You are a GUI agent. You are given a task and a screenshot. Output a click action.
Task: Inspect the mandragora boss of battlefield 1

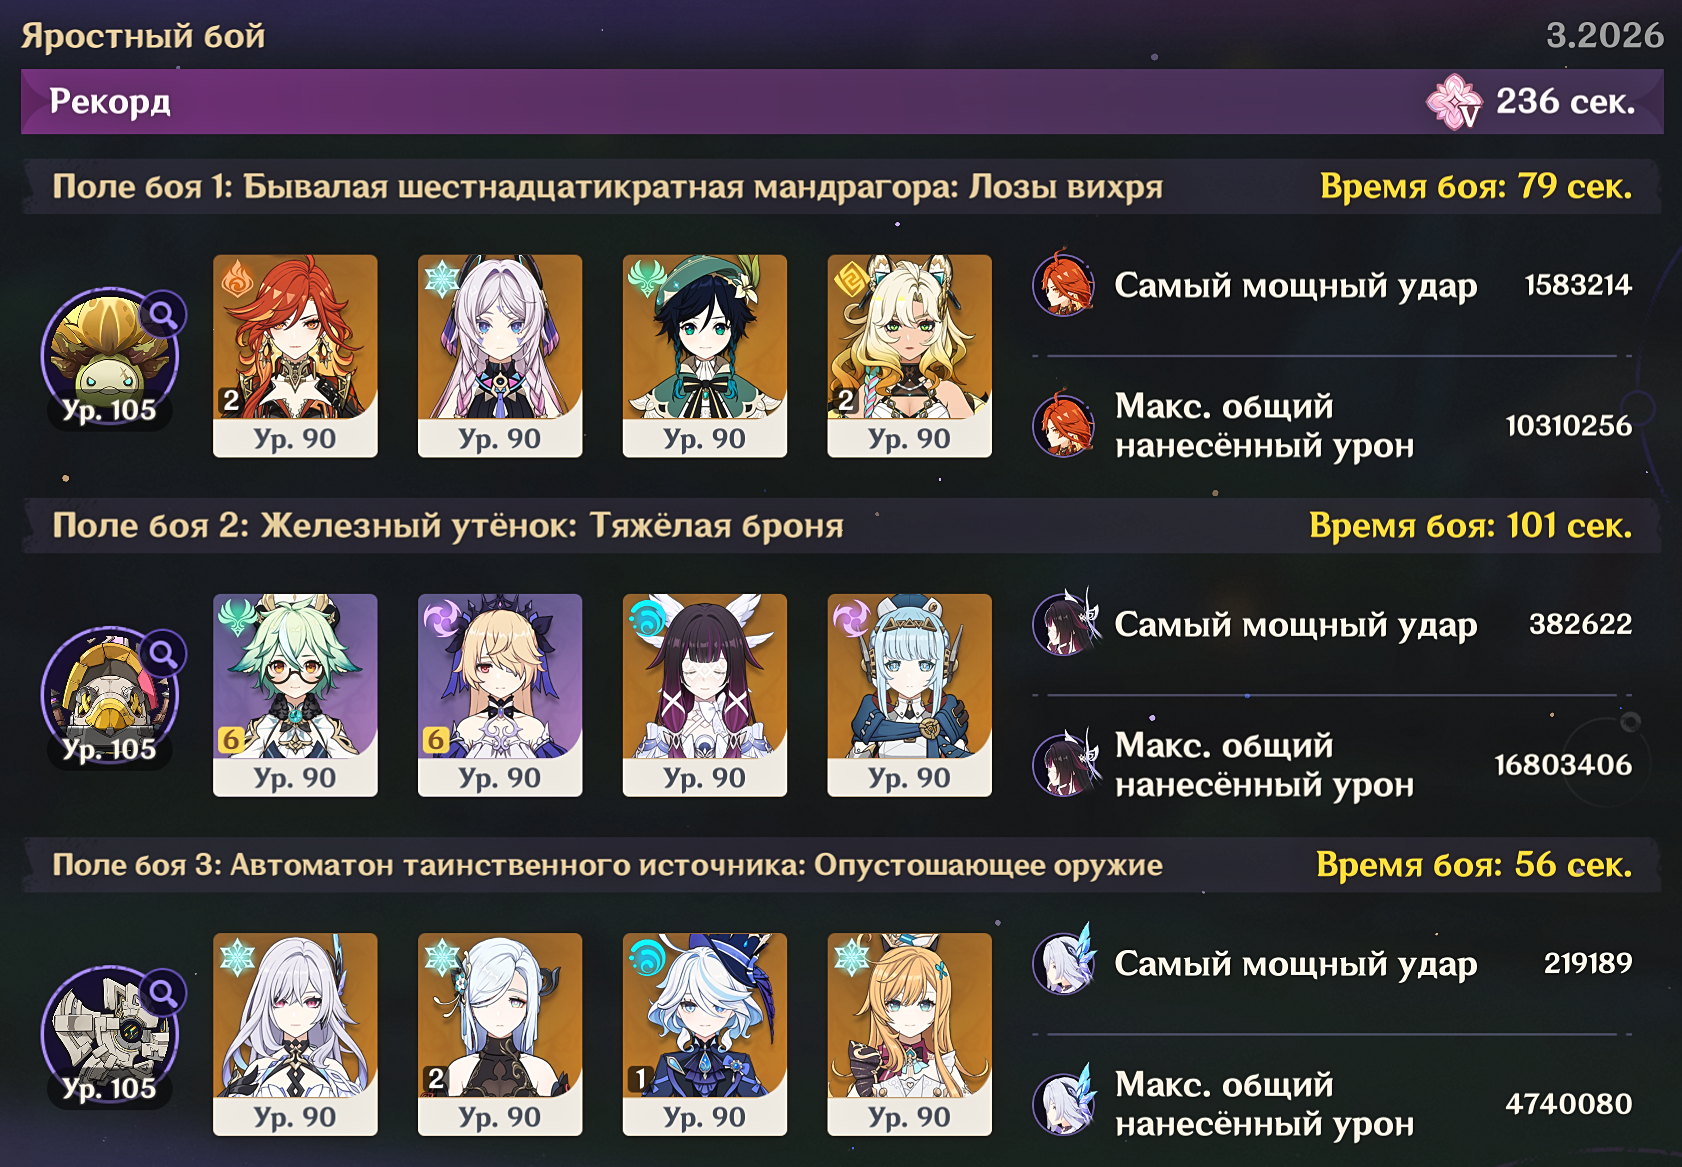click(110, 357)
